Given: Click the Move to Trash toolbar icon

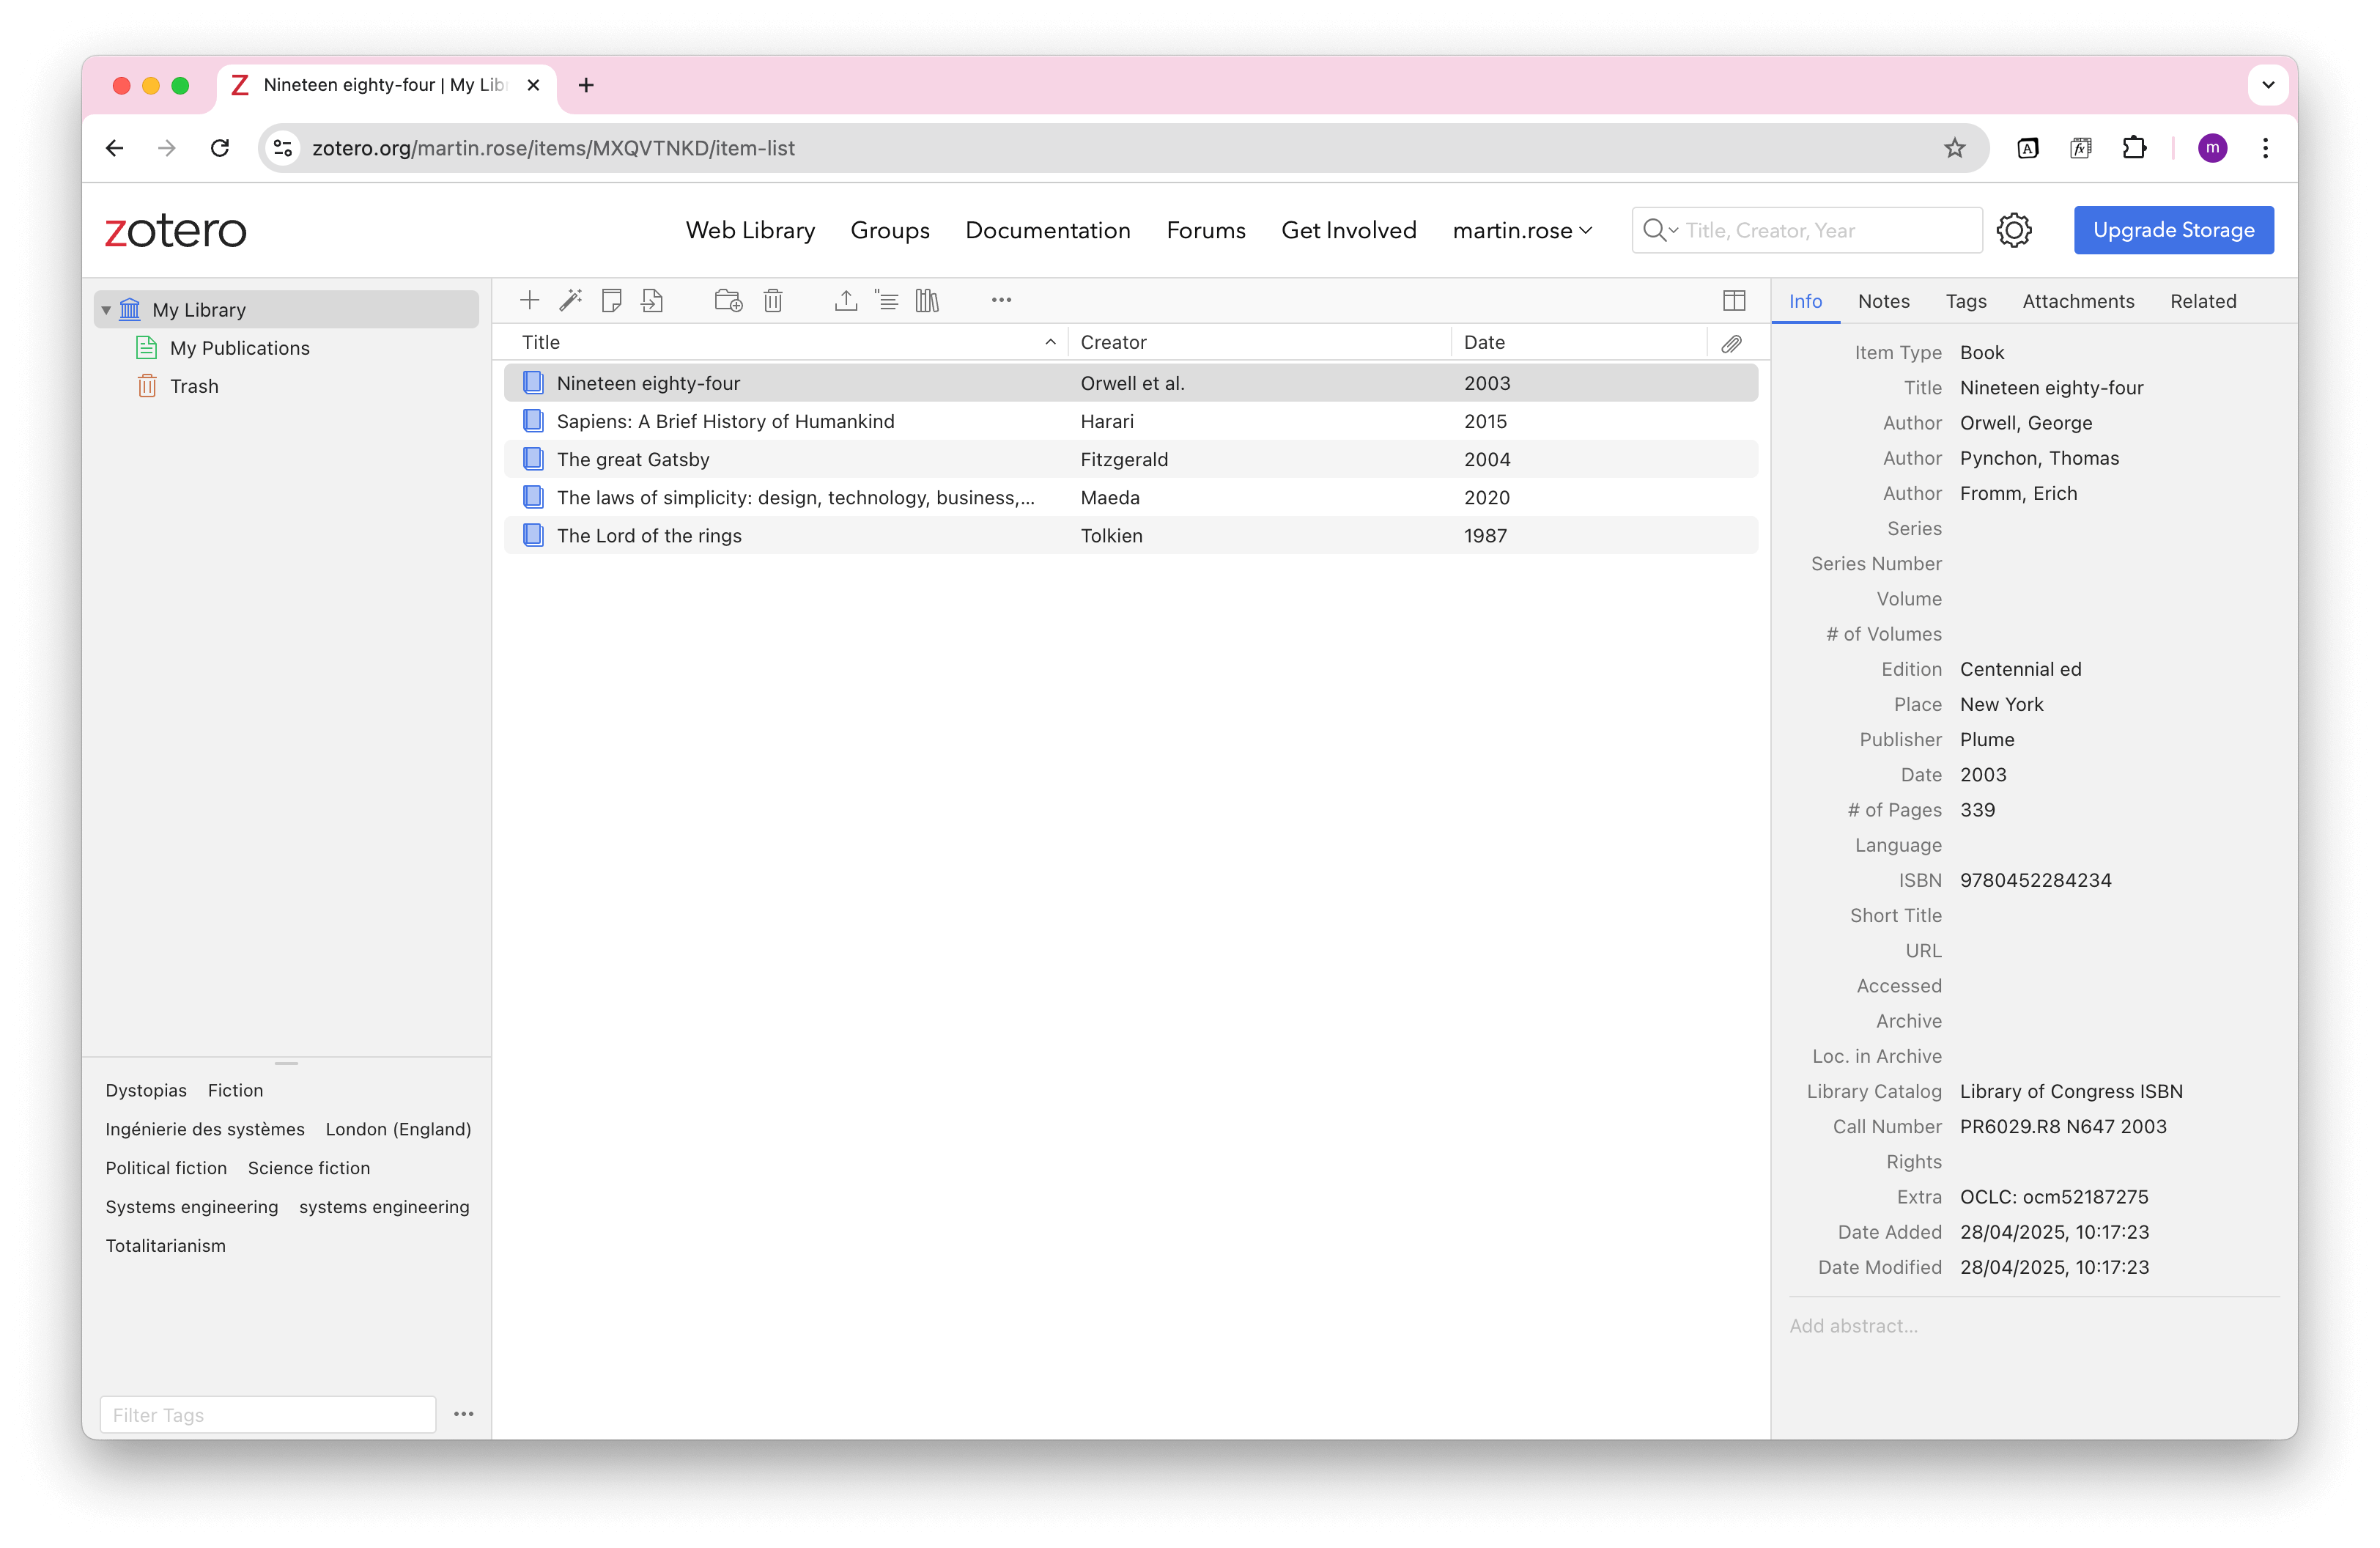Looking at the screenshot, I should pos(773,300).
